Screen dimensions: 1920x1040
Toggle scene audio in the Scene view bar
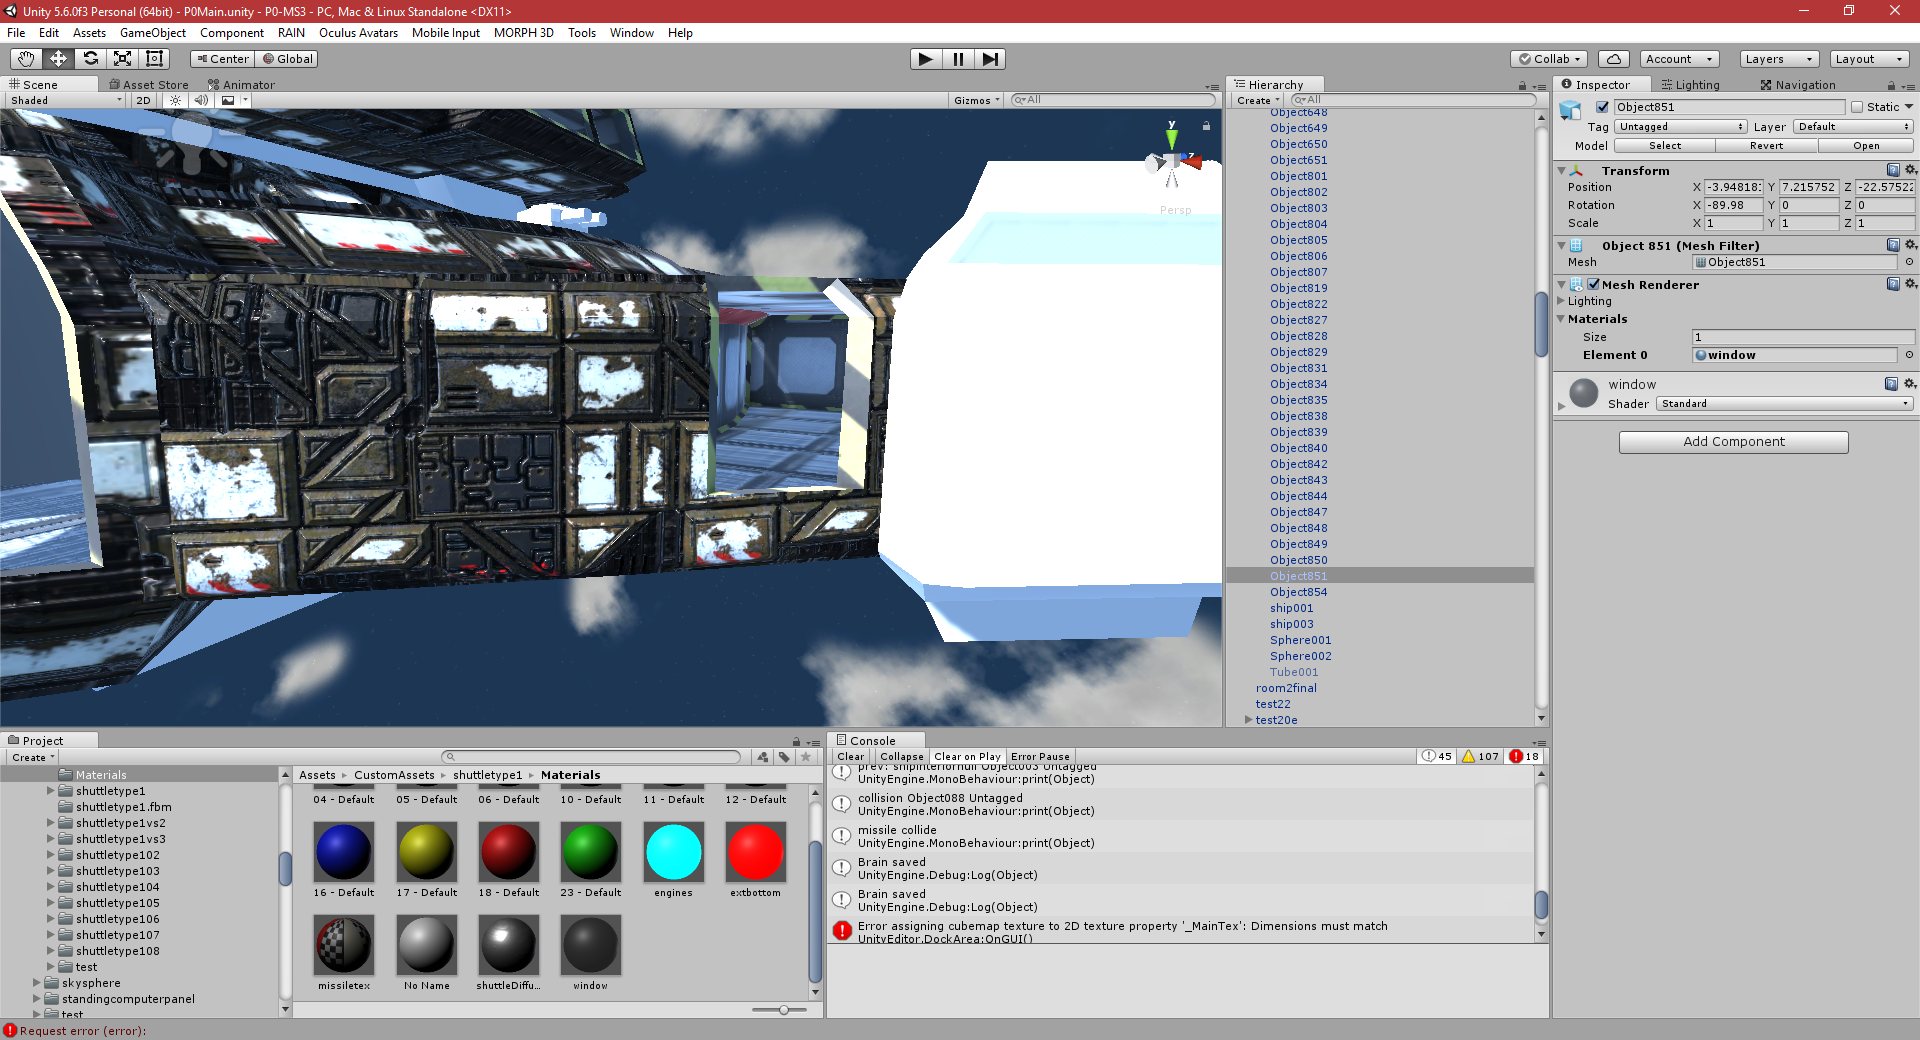pyautogui.click(x=203, y=100)
